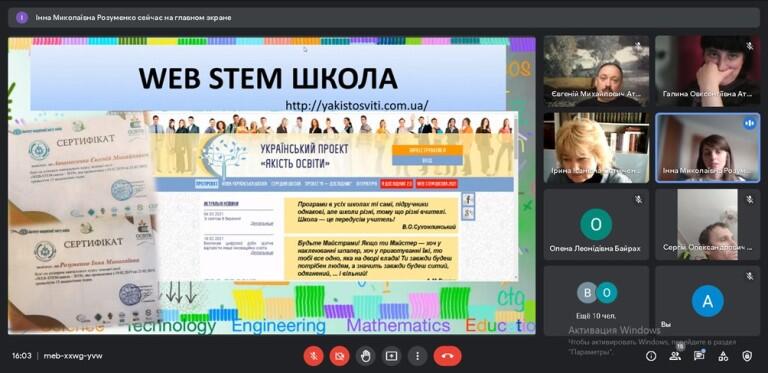Select Олена Леонідівна Байрах participant tile
768x373 pixels.
point(596,225)
